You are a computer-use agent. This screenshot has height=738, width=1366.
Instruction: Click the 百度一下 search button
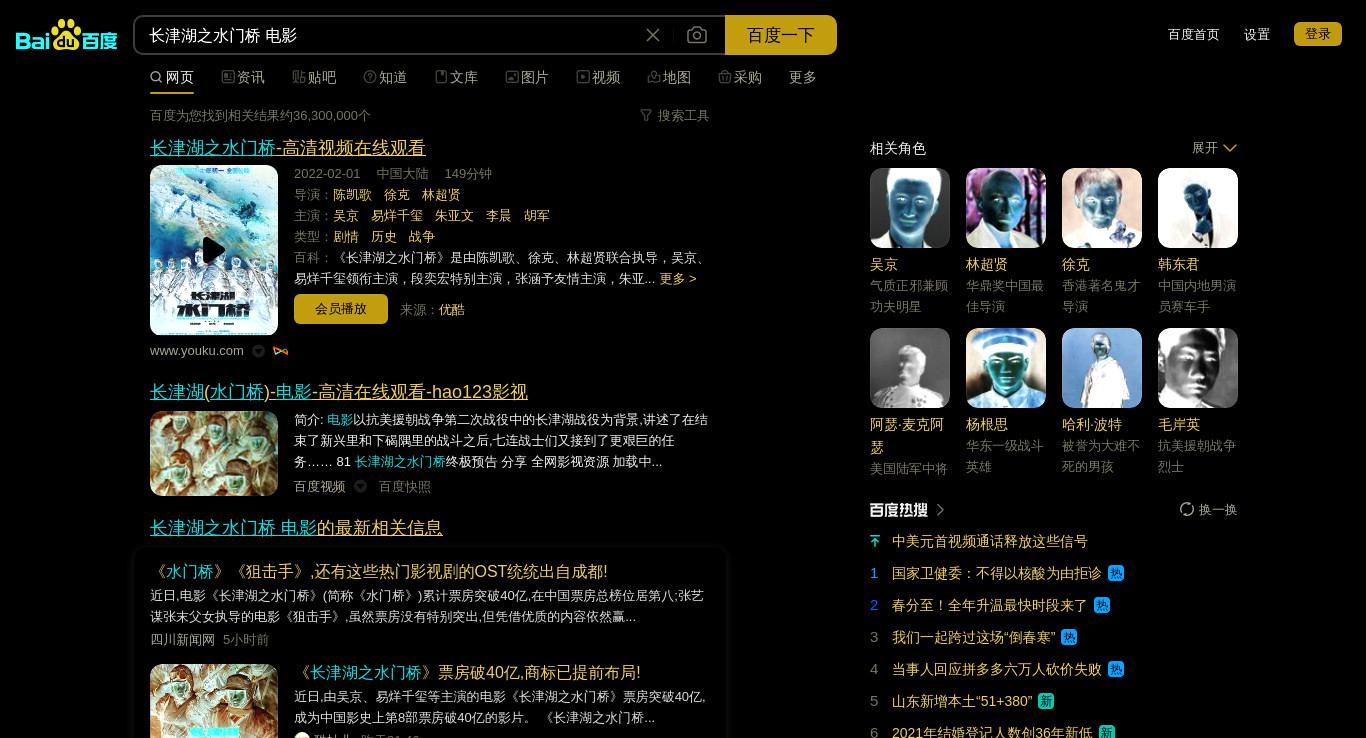781,35
